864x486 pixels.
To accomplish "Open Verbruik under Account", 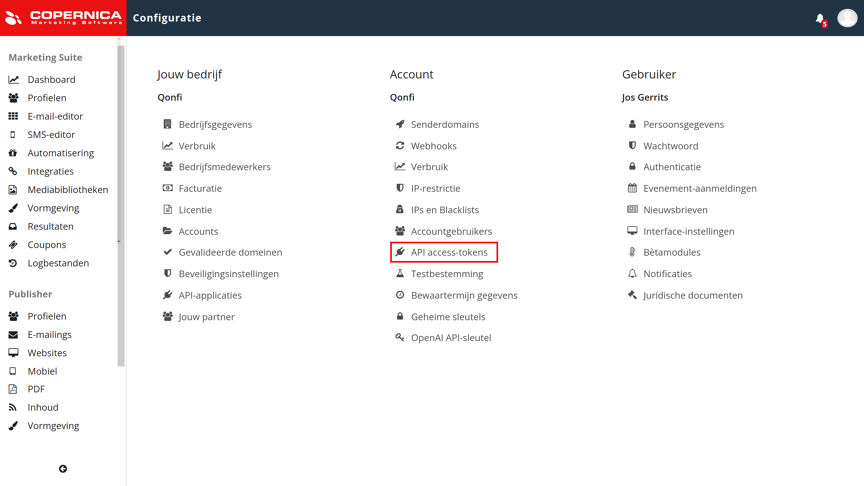I will pyautogui.click(x=429, y=167).
